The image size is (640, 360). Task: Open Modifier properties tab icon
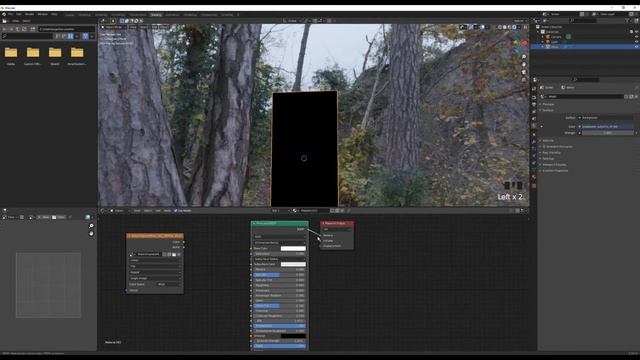pyautogui.click(x=534, y=141)
